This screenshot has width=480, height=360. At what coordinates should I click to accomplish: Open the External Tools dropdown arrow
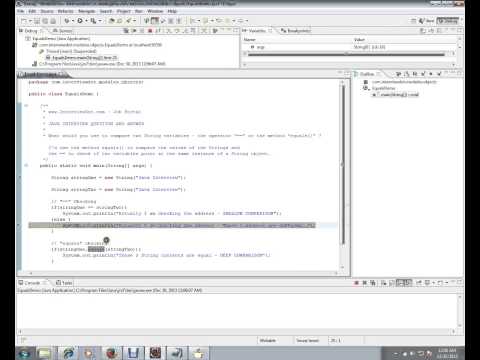tap(100, 21)
